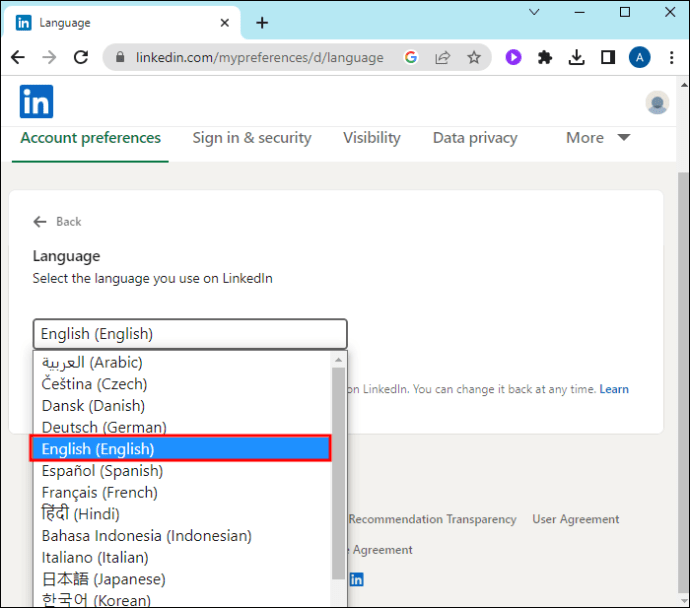Expand the More dropdown menu
690x608 pixels.
coord(598,138)
